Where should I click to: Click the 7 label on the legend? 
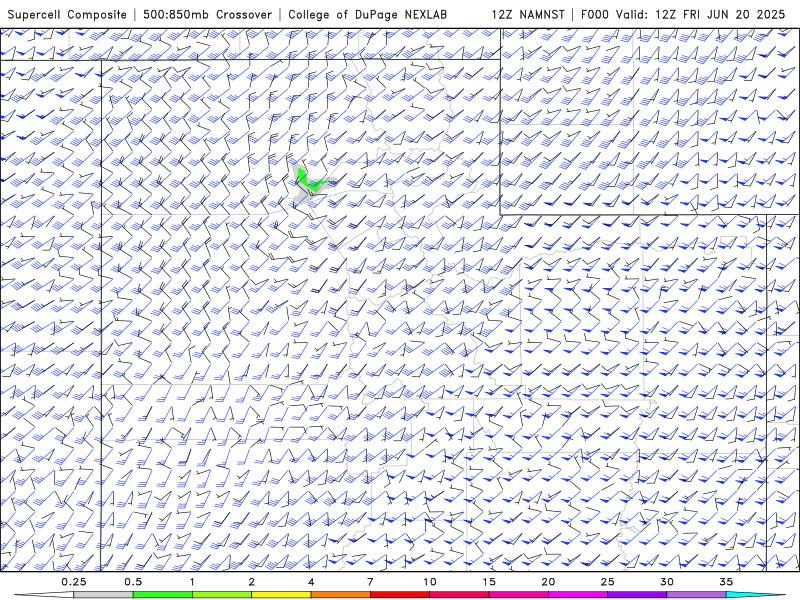(x=370, y=582)
